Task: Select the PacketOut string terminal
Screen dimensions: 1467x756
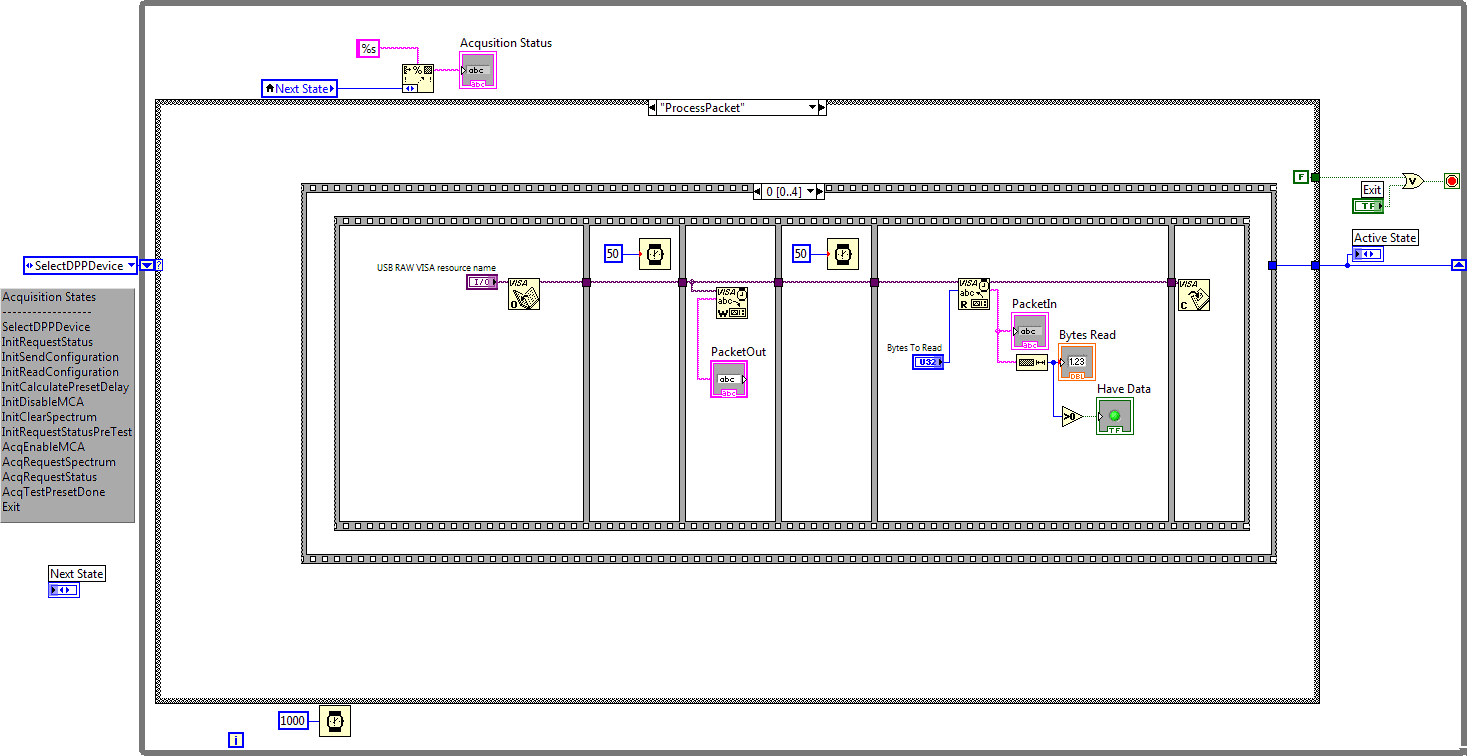Action: pos(728,379)
